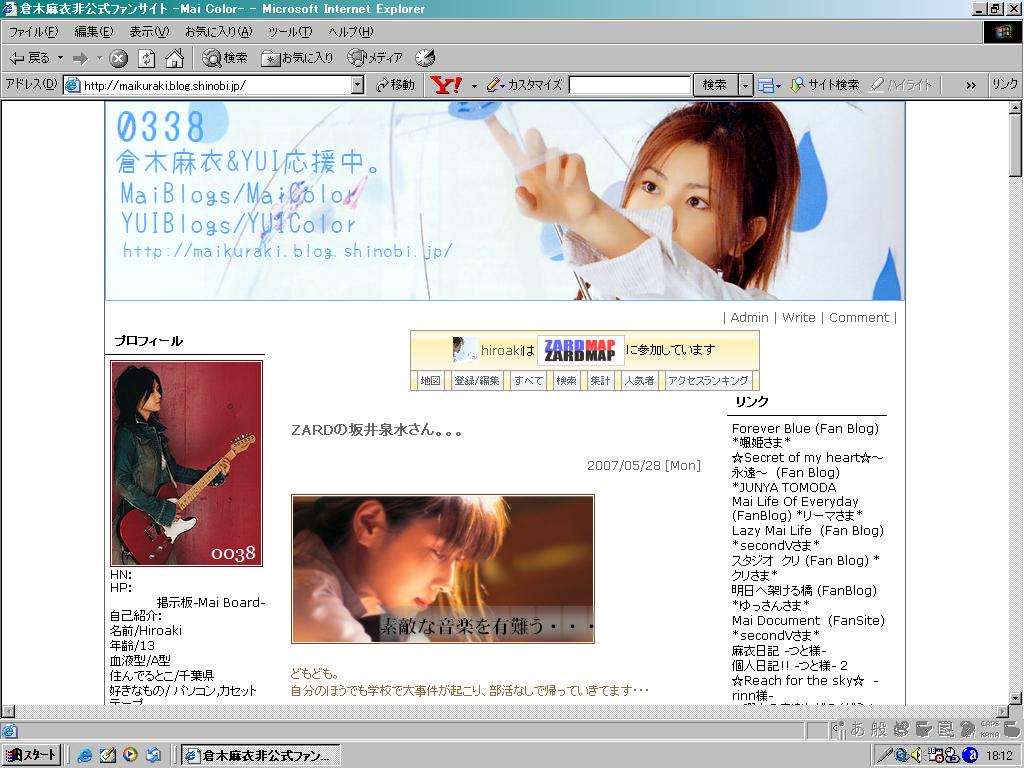Open the post title ZARDの坂井泉水さん。。。
Viewport: 1024px width, 768px height.
point(377,430)
